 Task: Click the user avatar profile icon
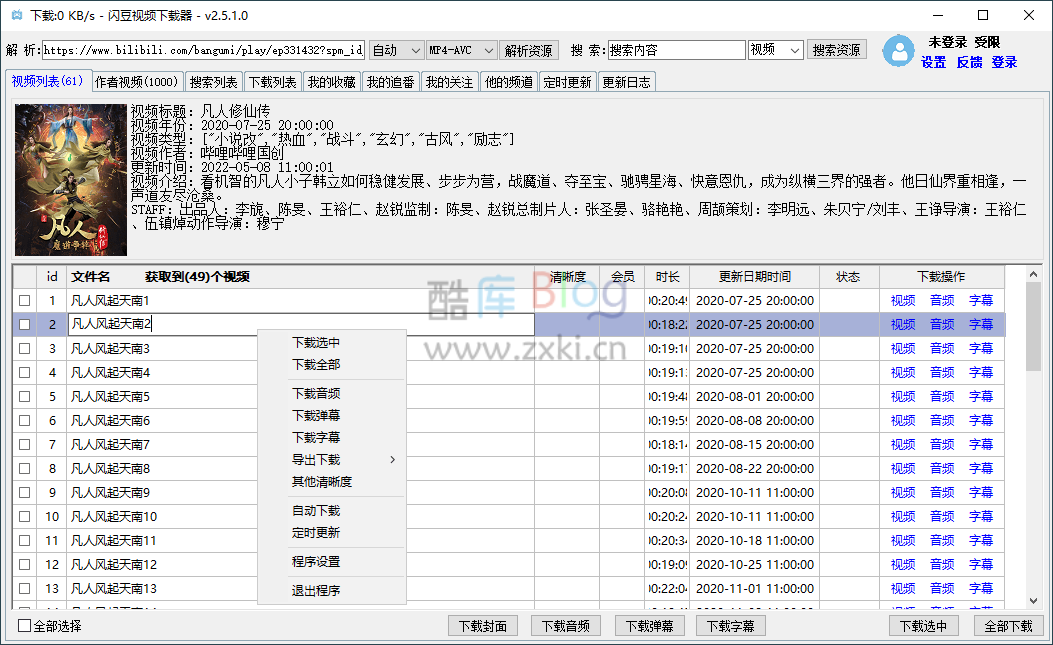[899, 52]
